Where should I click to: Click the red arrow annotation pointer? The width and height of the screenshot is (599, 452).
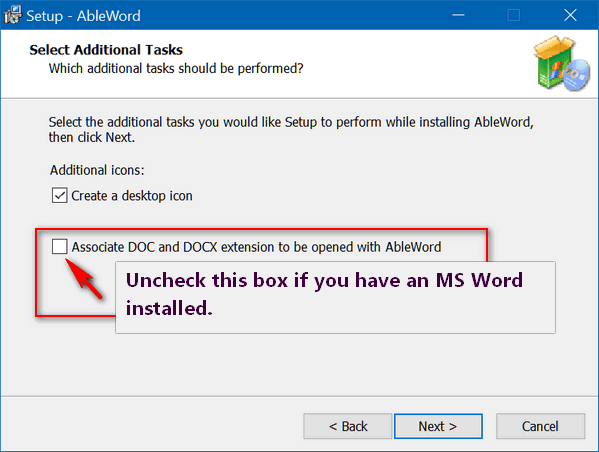84,278
